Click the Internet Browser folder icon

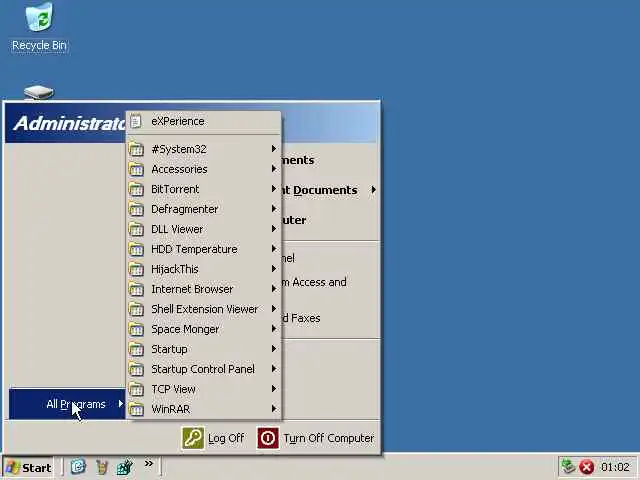click(136, 289)
